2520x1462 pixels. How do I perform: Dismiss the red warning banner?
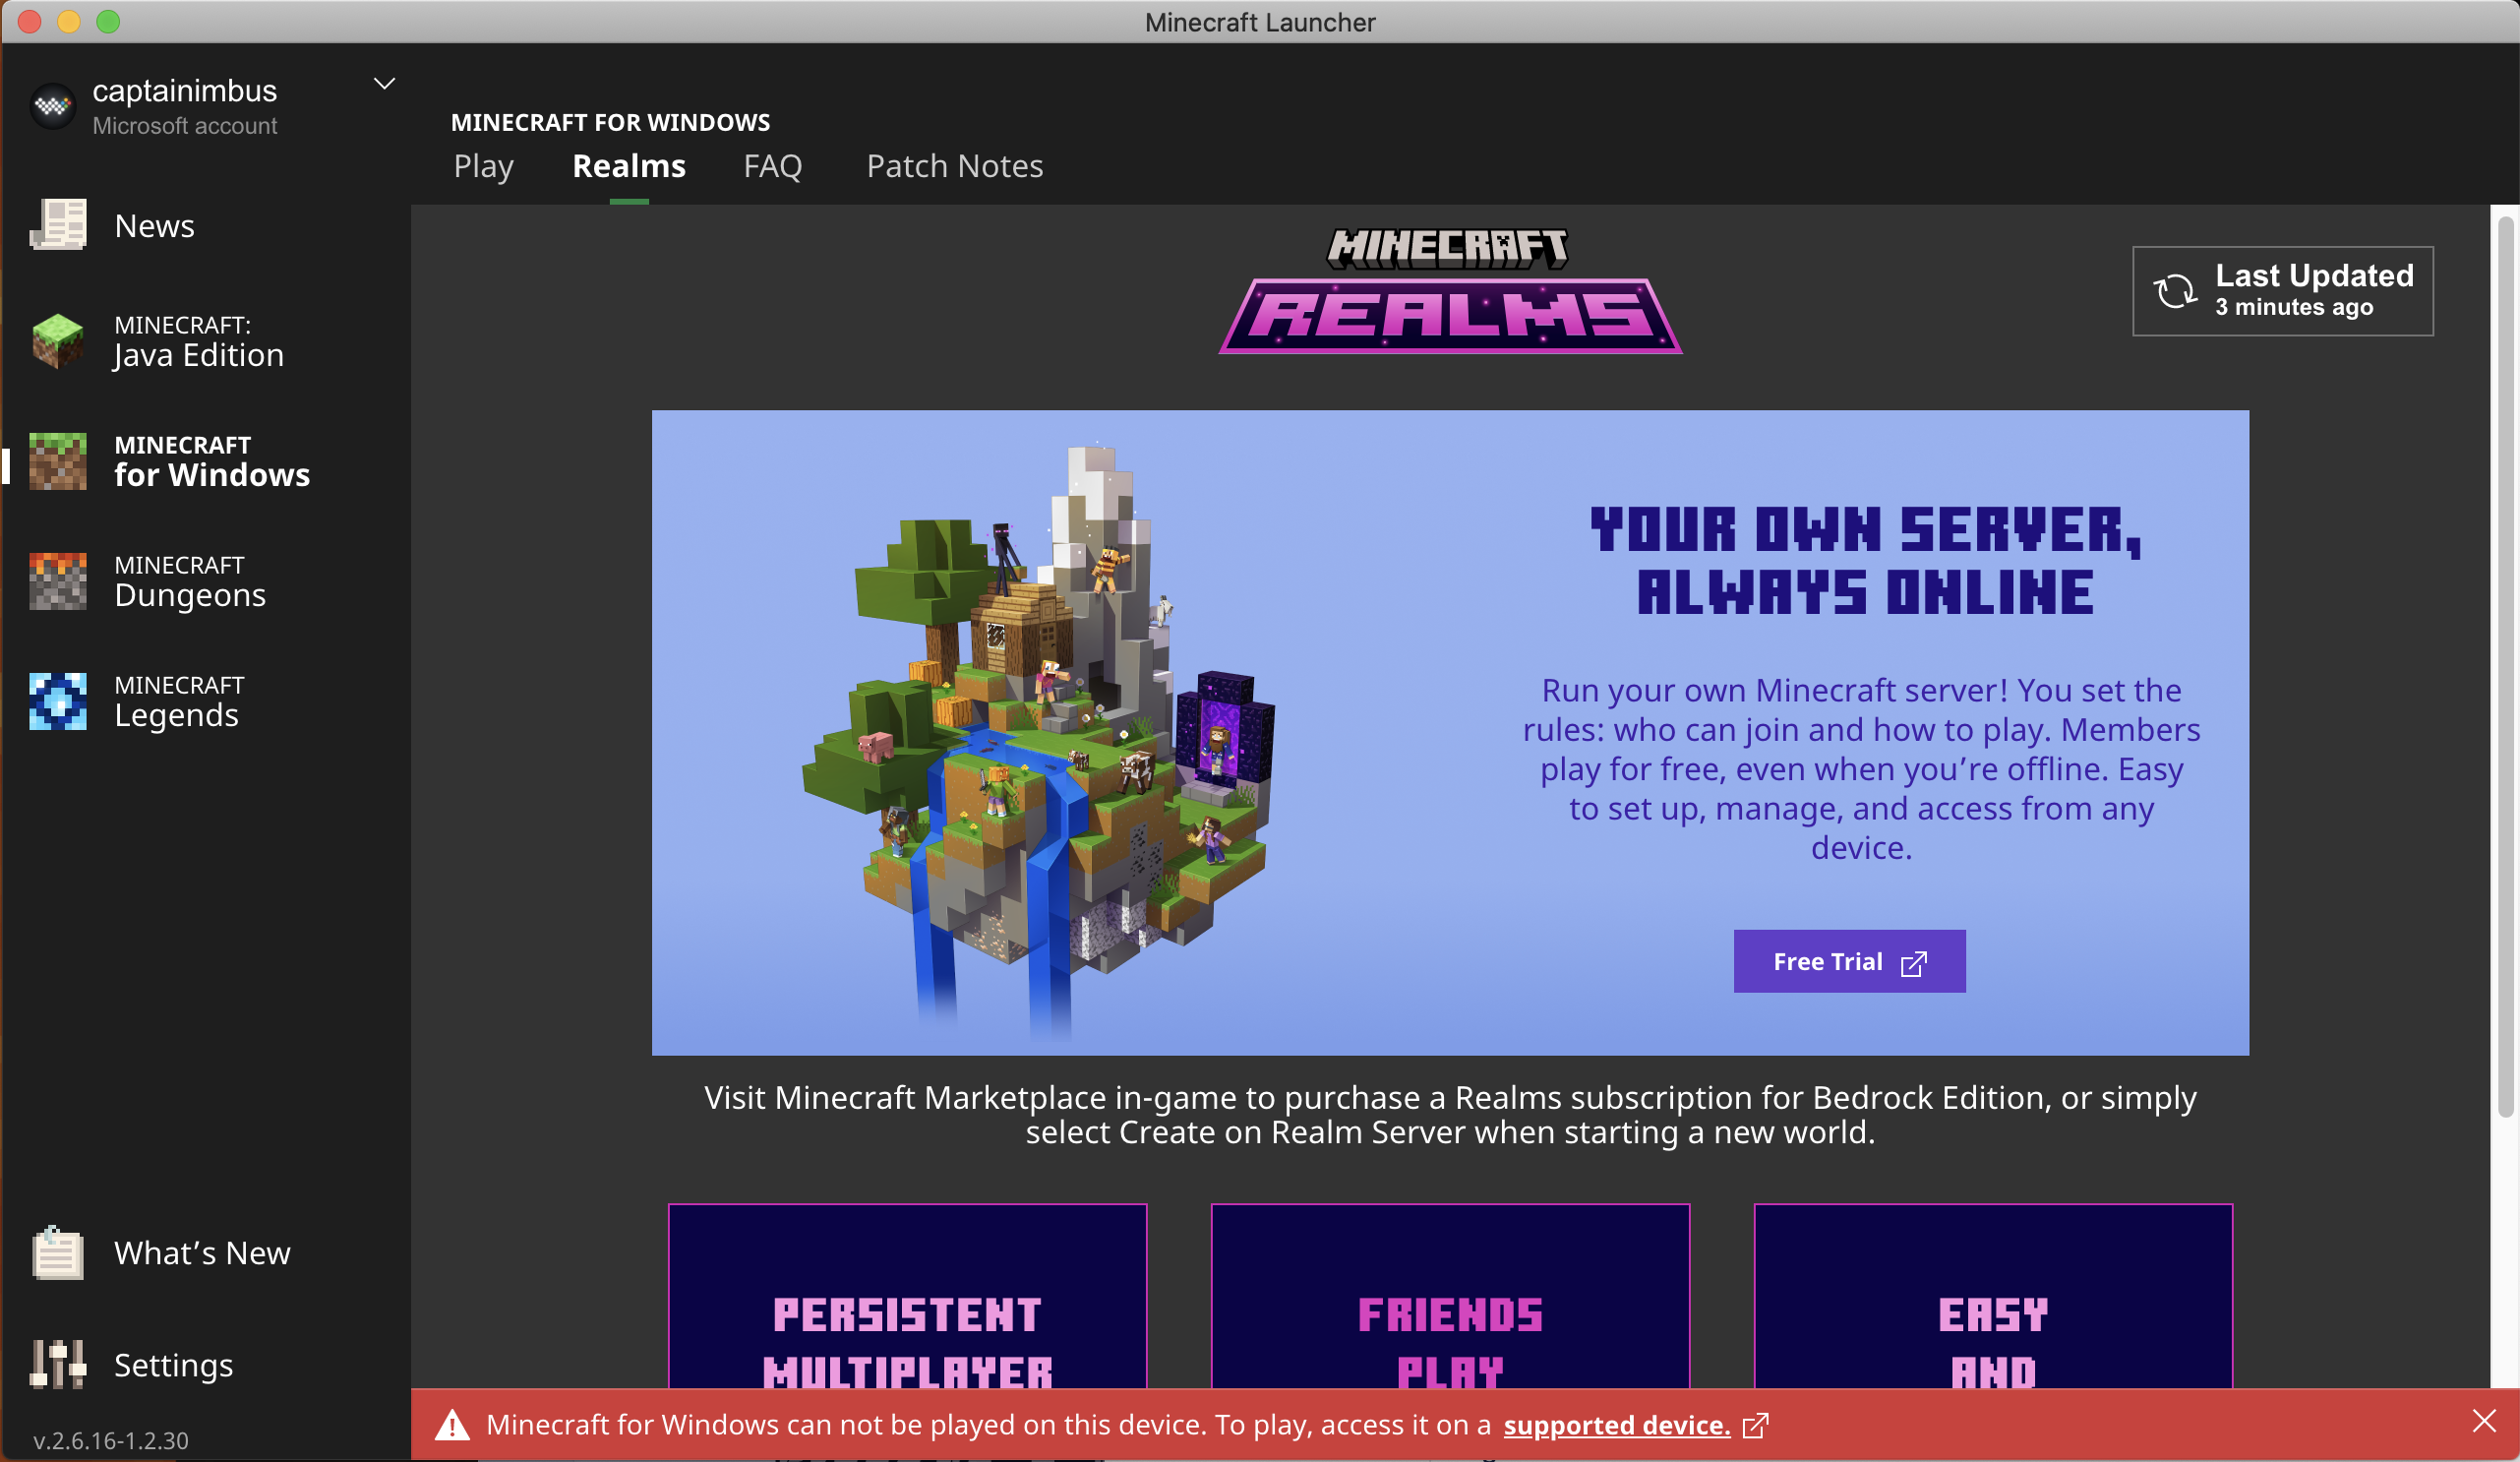(2483, 1421)
